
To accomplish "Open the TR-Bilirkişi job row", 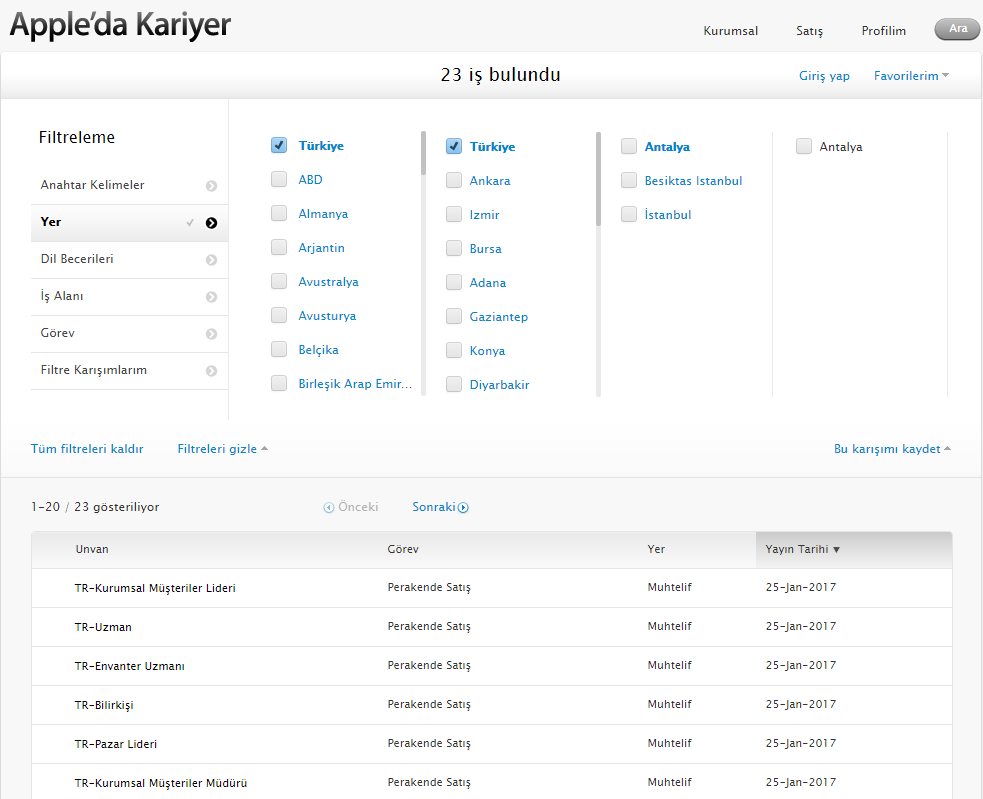I will [x=492, y=705].
